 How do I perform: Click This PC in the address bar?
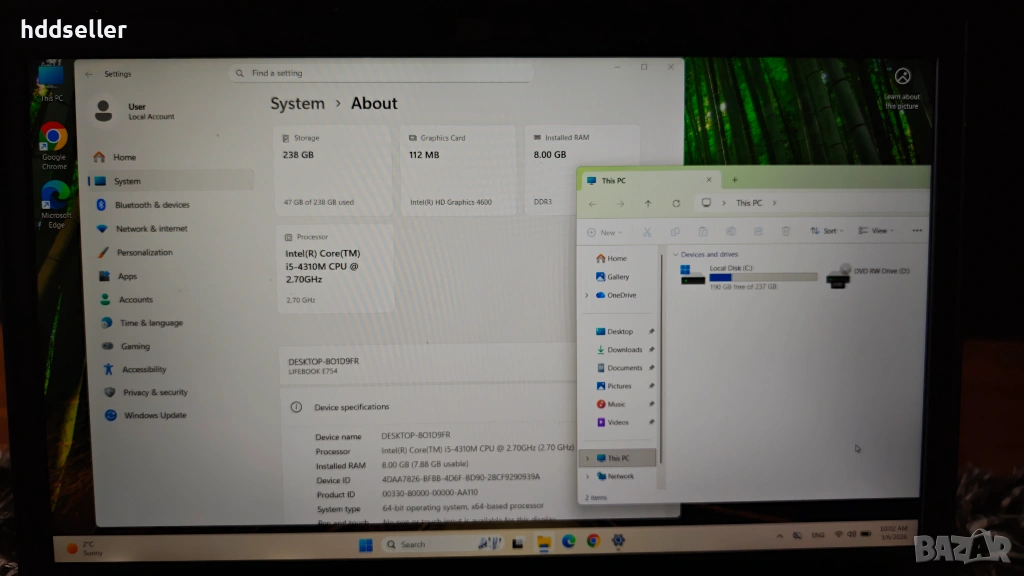749,203
